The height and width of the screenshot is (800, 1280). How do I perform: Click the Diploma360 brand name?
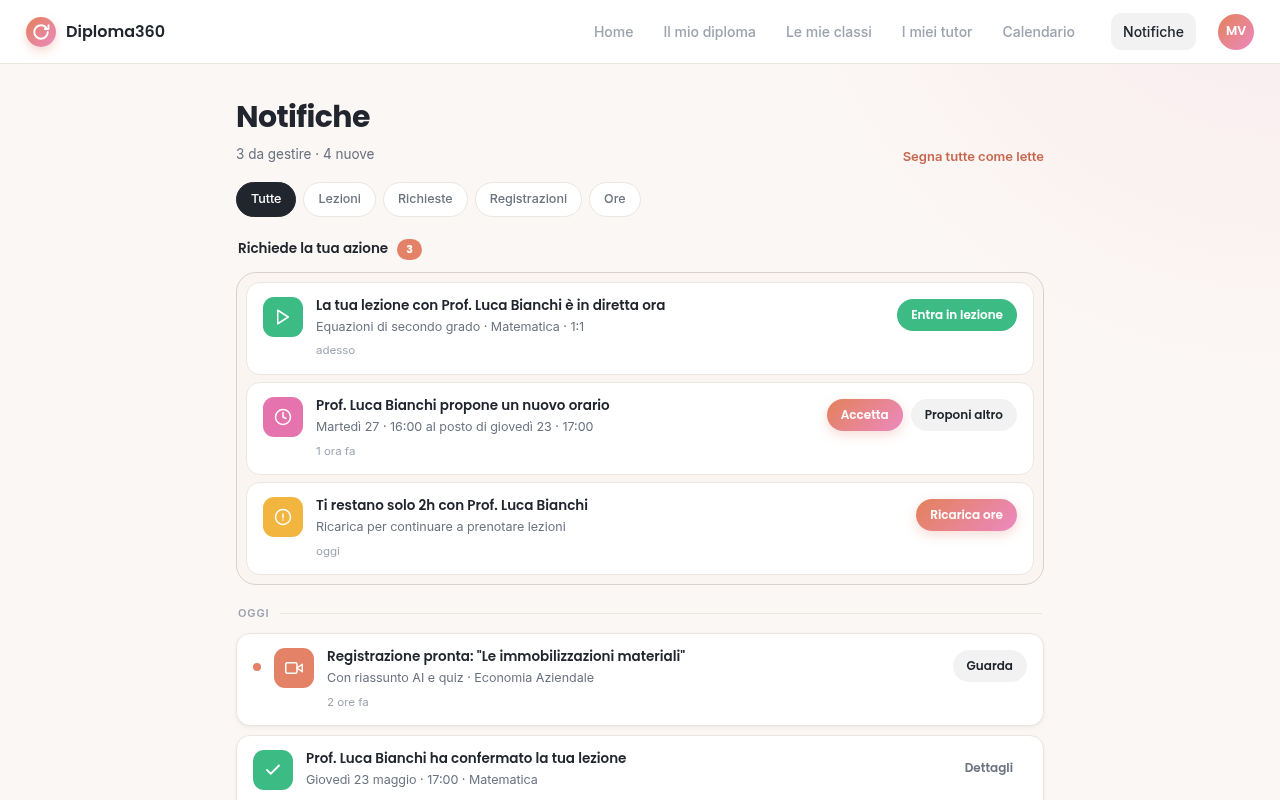pos(115,32)
